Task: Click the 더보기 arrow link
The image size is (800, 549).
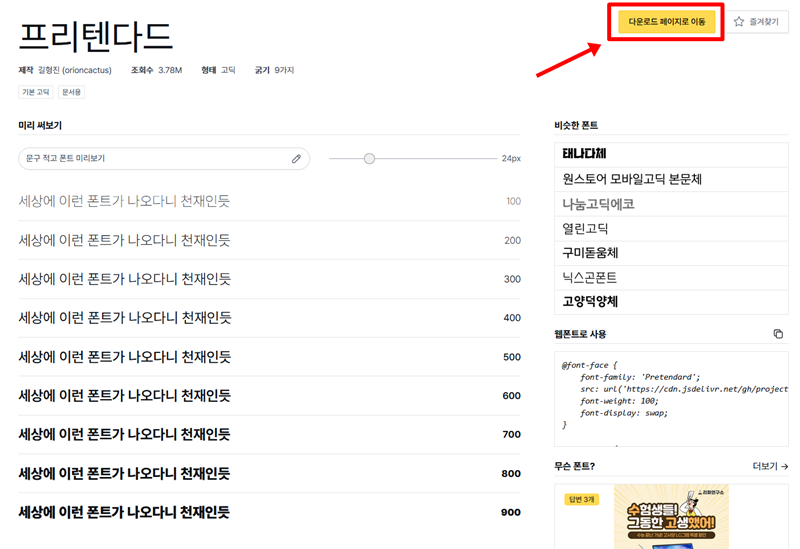Action: (x=770, y=466)
